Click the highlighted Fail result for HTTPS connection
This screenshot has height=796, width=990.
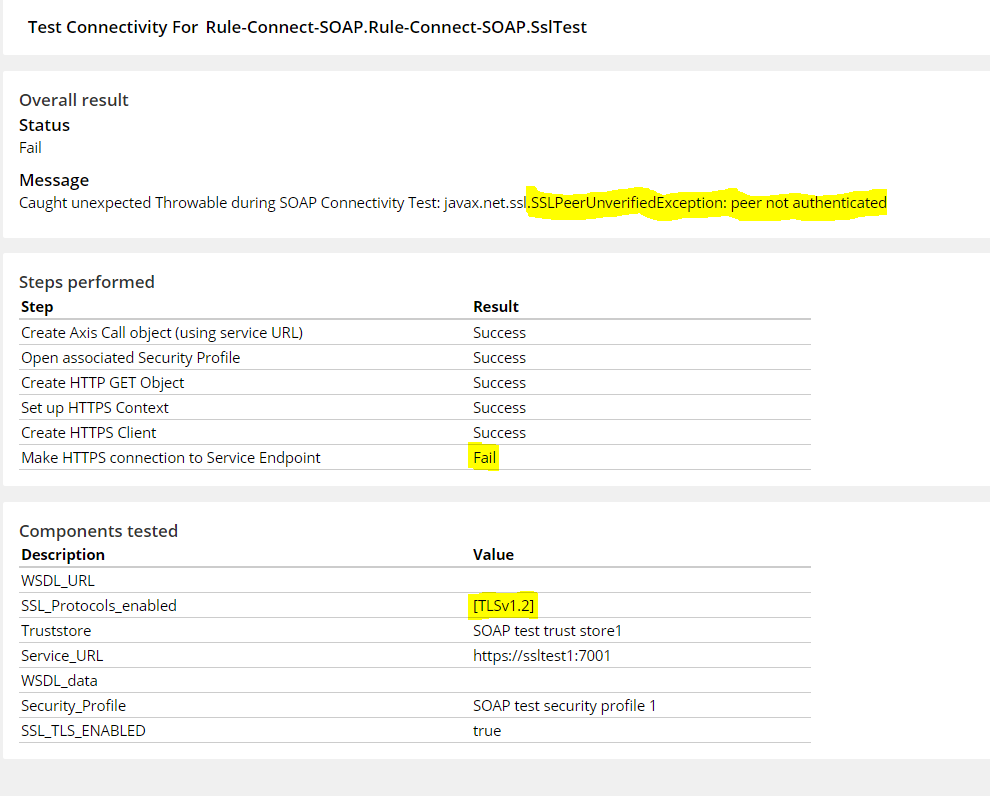pyautogui.click(x=484, y=458)
